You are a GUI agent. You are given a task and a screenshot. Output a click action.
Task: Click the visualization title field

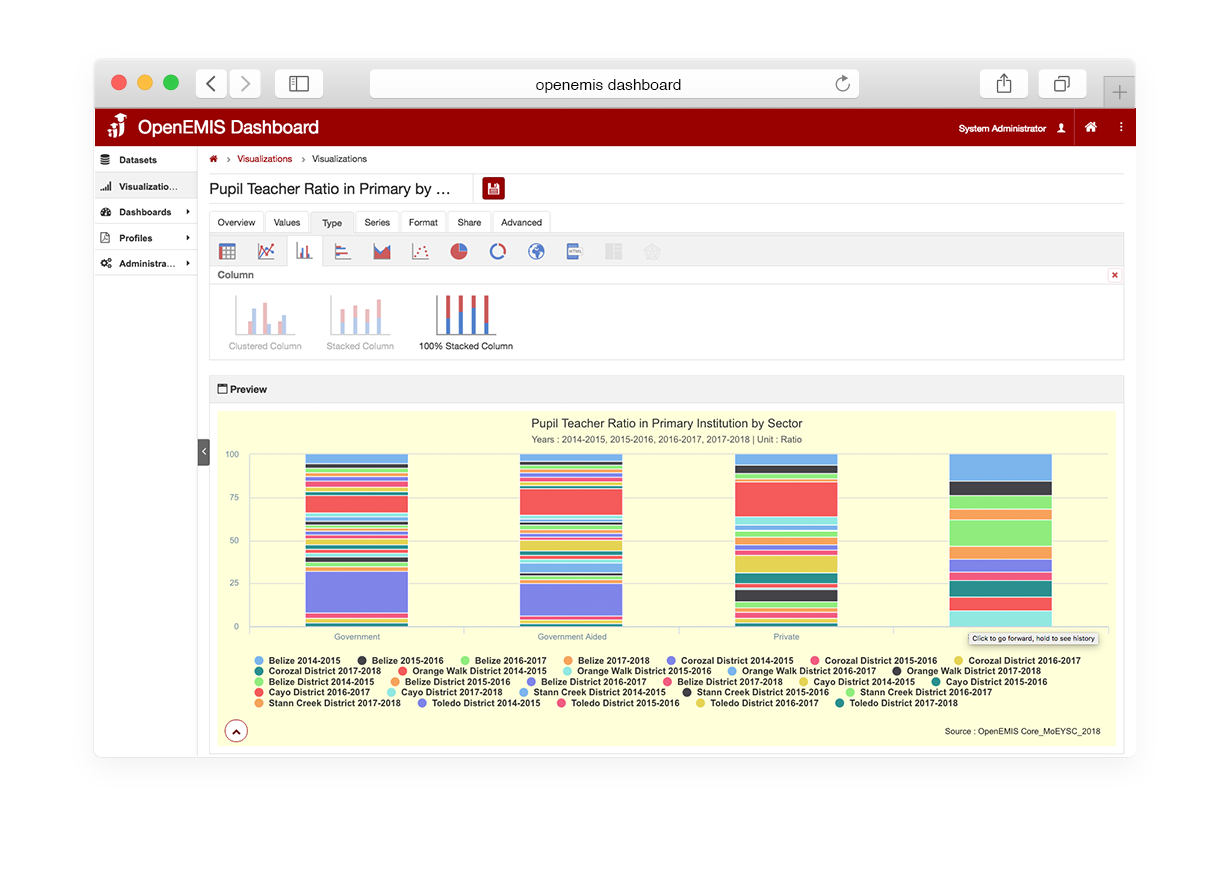coord(342,189)
